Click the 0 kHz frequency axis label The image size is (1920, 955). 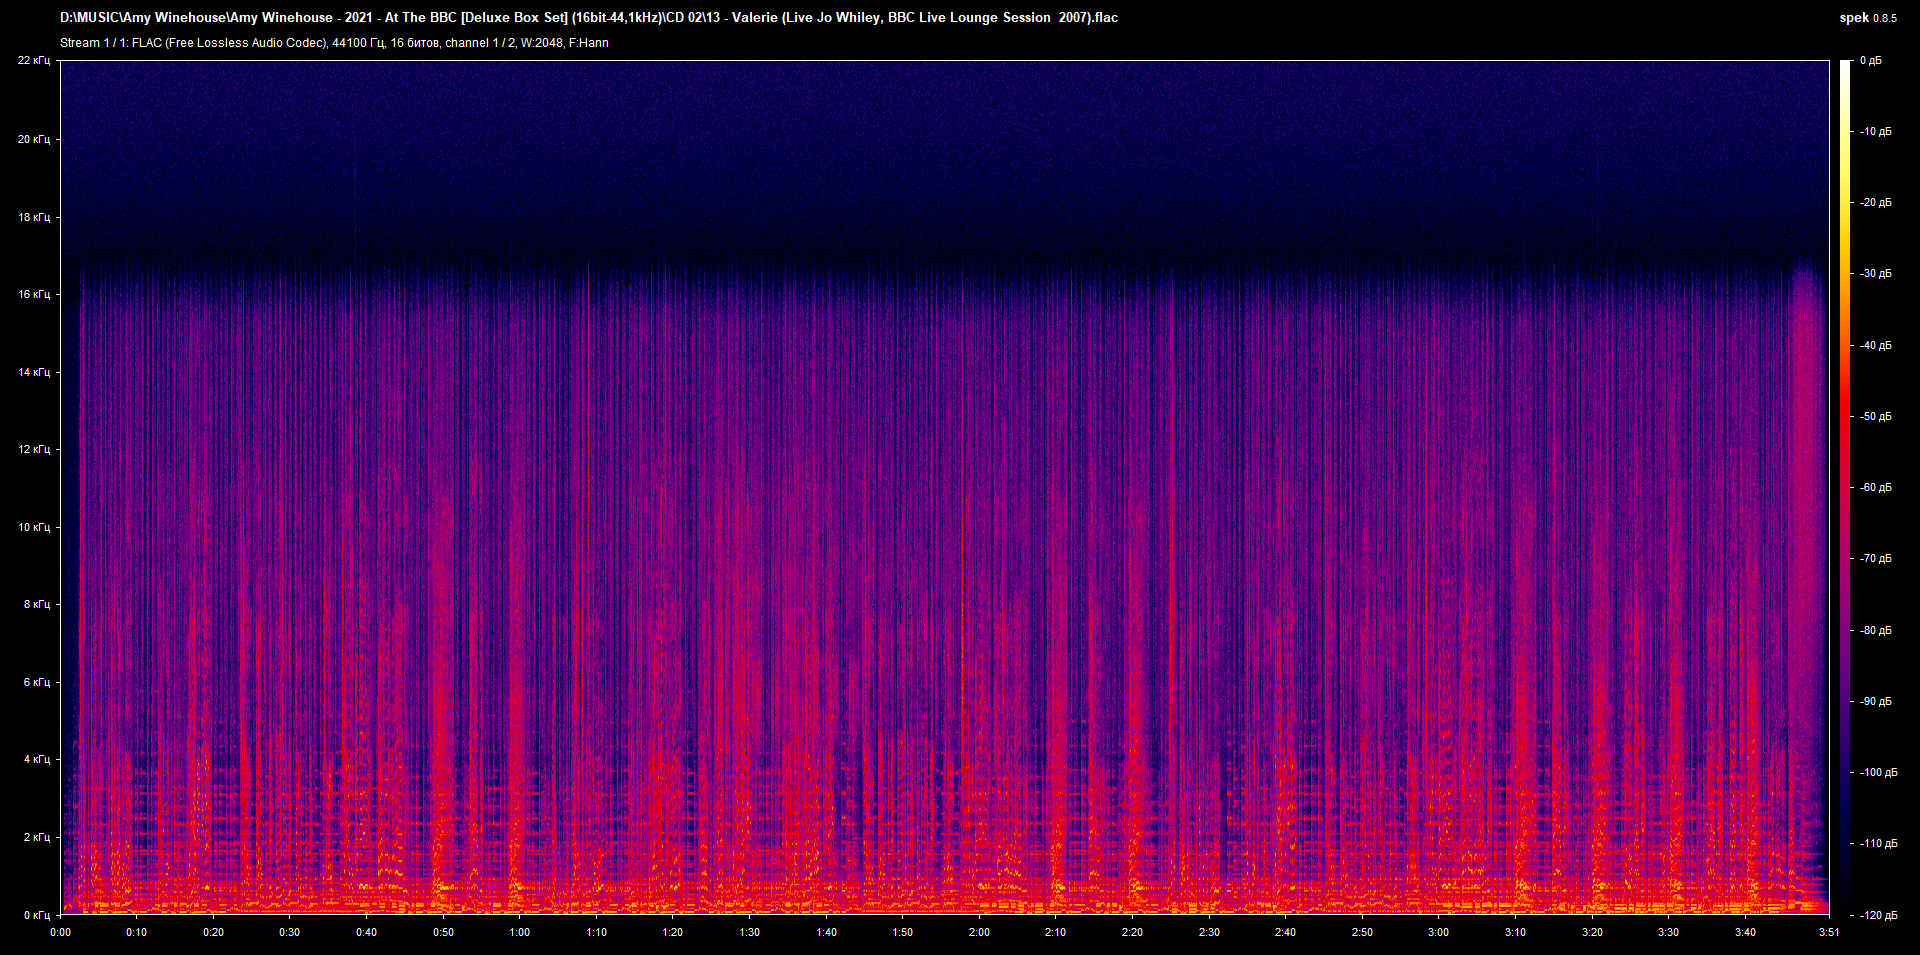coord(36,915)
